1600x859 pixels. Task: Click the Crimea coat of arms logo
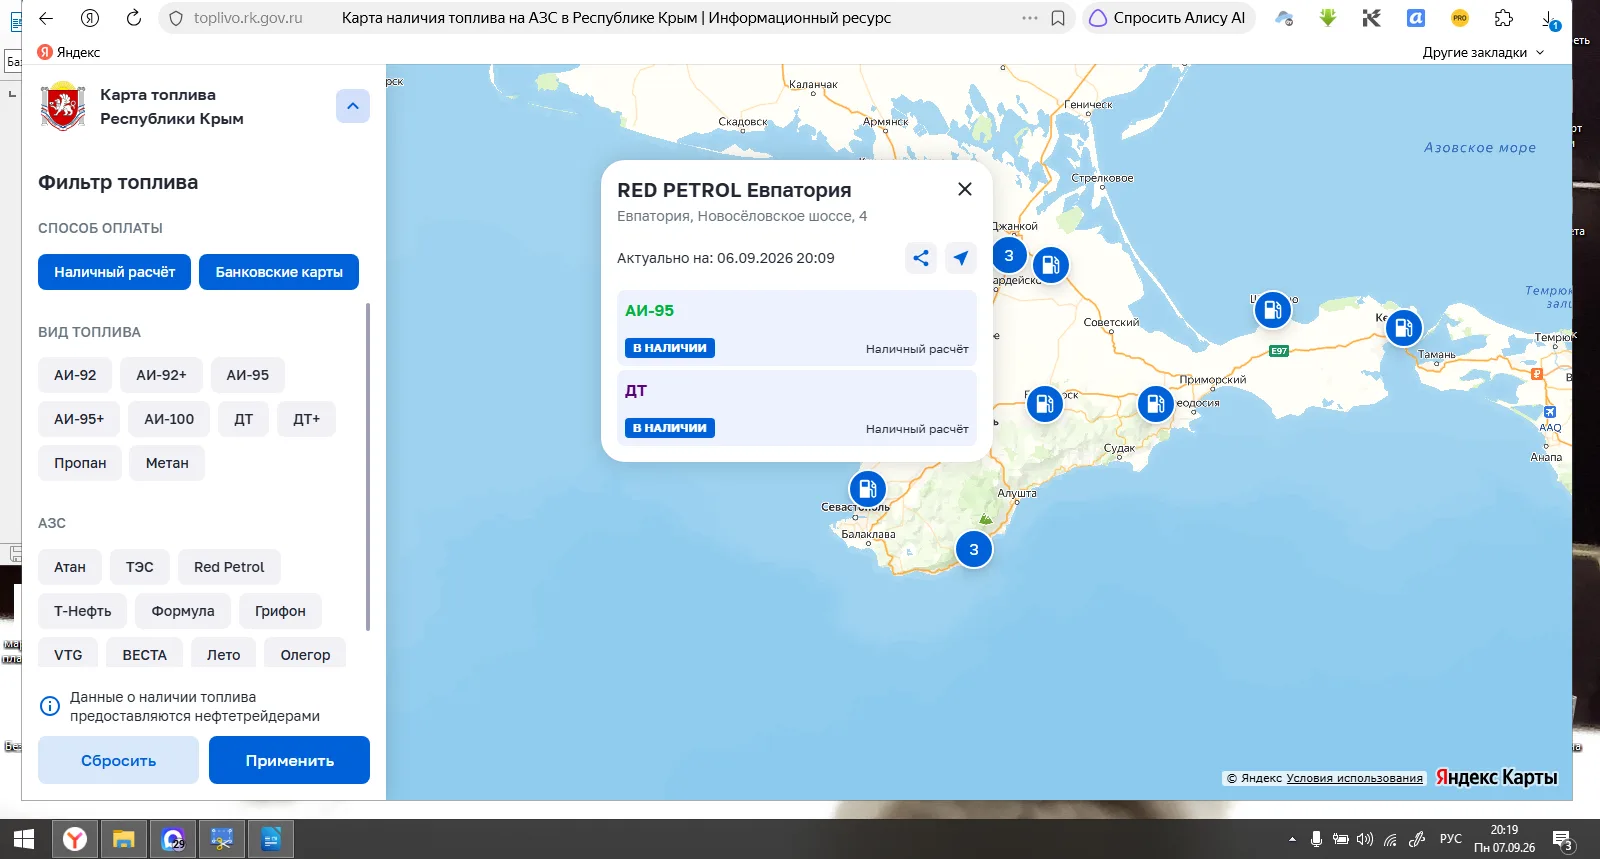(x=63, y=107)
